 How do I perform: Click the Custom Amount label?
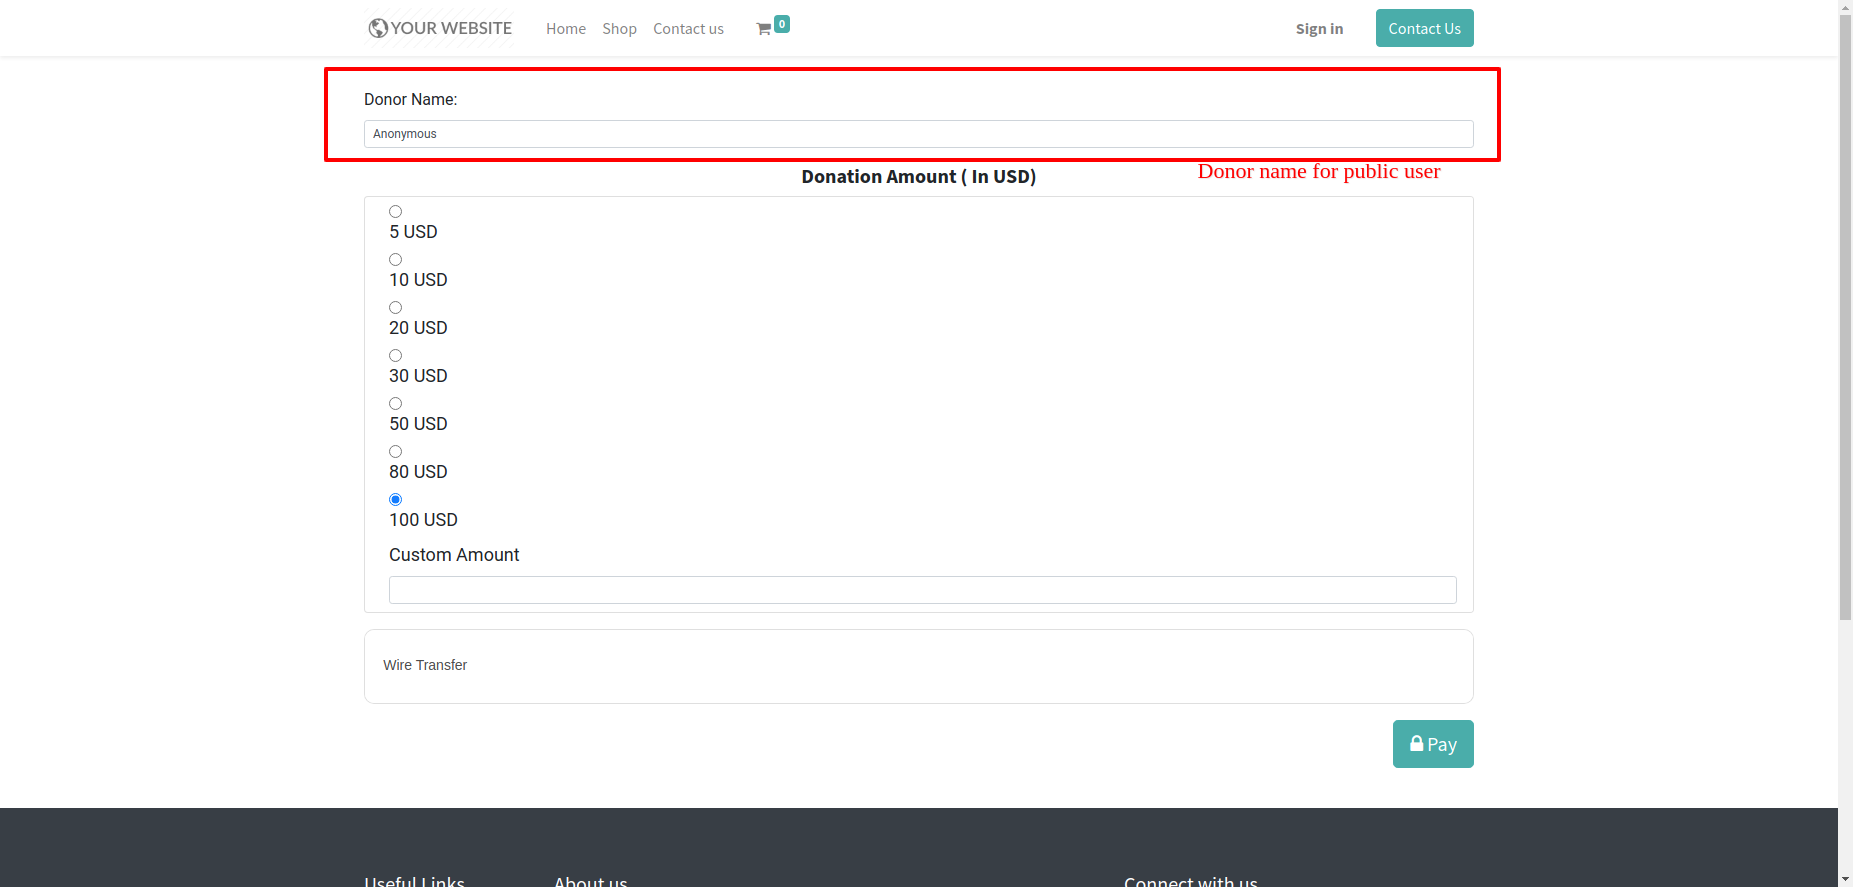pyautogui.click(x=454, y=555)
